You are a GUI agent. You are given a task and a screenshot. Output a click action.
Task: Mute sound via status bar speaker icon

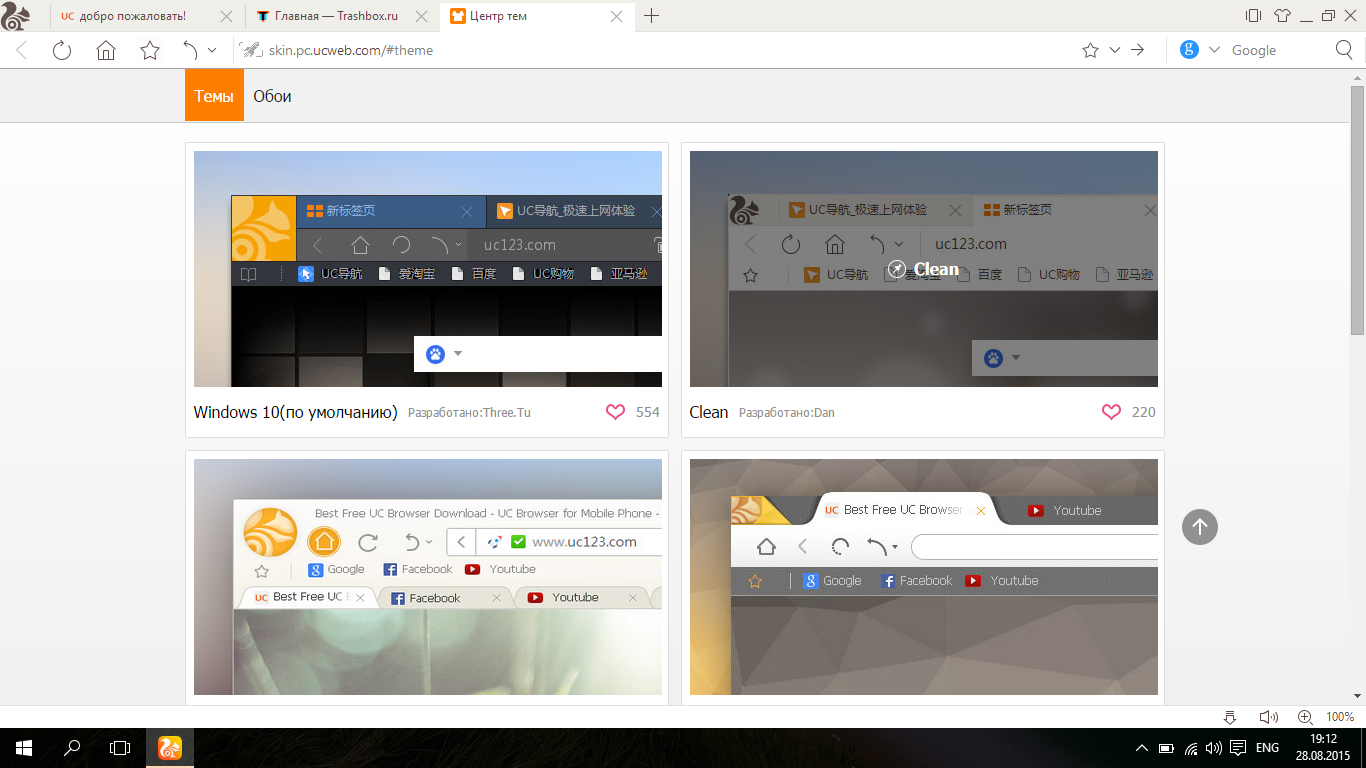1268,717
